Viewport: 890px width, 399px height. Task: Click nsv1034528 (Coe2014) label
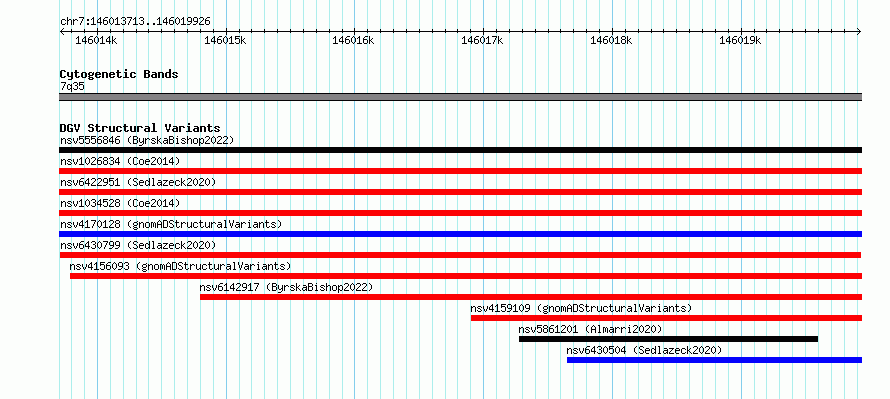(120, 203)
